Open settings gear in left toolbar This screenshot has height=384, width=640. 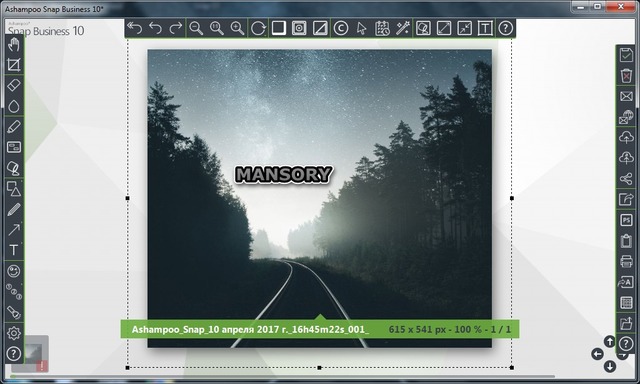tap(13, 333)
